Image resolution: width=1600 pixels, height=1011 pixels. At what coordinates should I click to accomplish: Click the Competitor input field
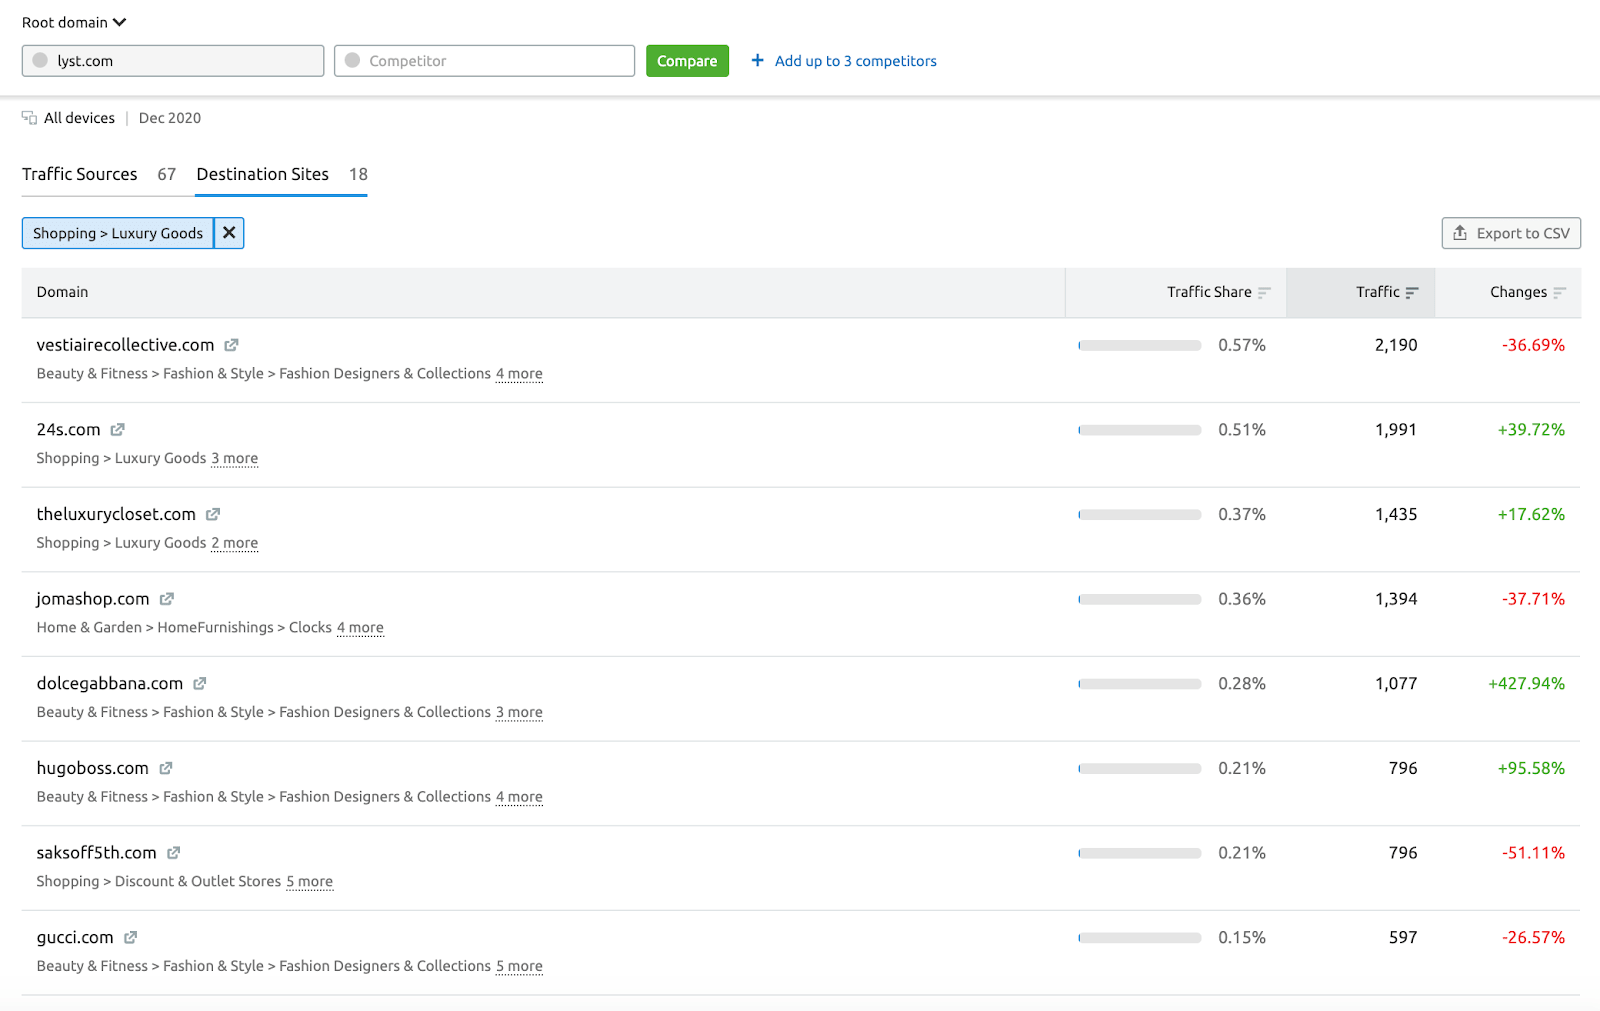point(484,61)
